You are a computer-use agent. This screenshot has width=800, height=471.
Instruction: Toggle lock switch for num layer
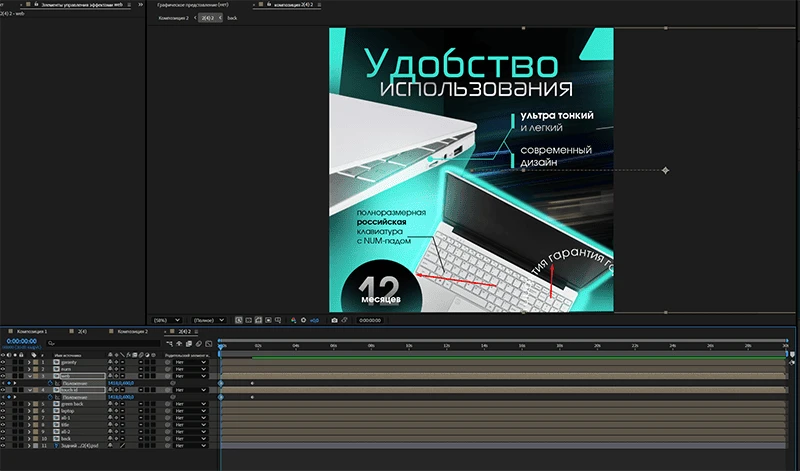[21, 369]
